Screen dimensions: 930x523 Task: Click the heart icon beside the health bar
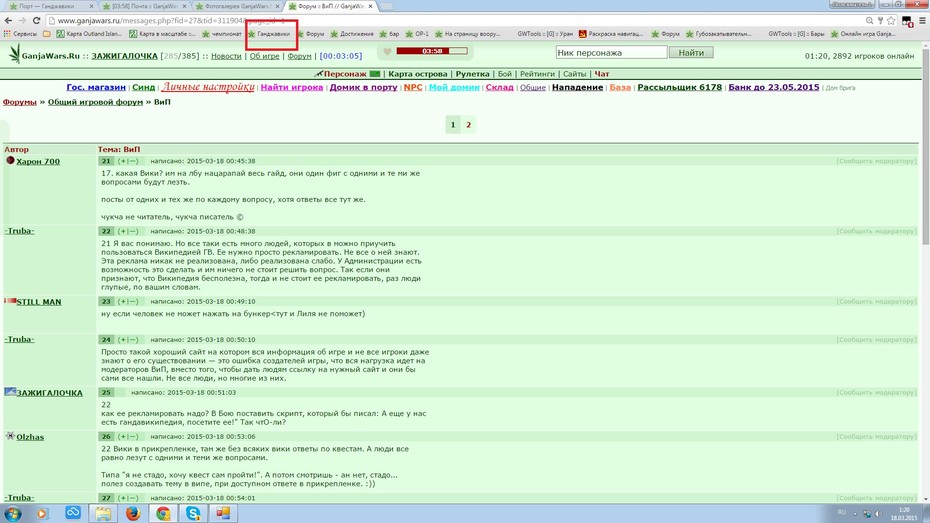pyautogui.click(x=387, y=52)
